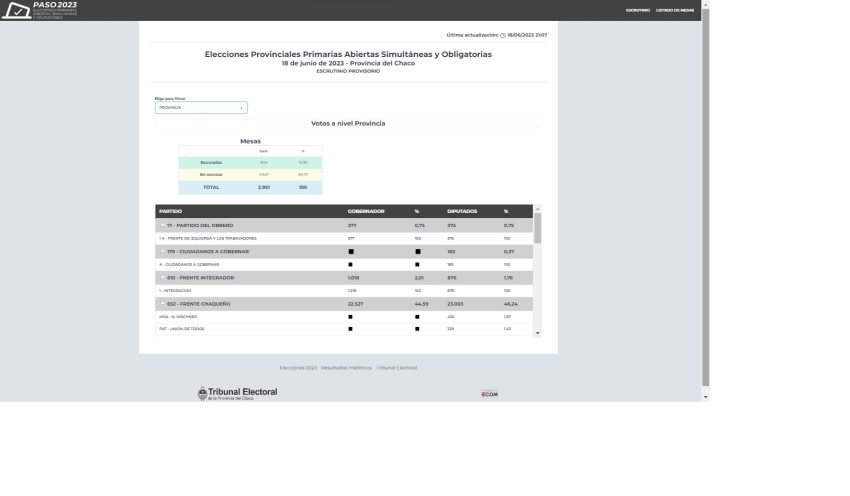The image size is (850, 496).
Task: Click scroll-down arrow of results table
Action: (x=538, y=332)
